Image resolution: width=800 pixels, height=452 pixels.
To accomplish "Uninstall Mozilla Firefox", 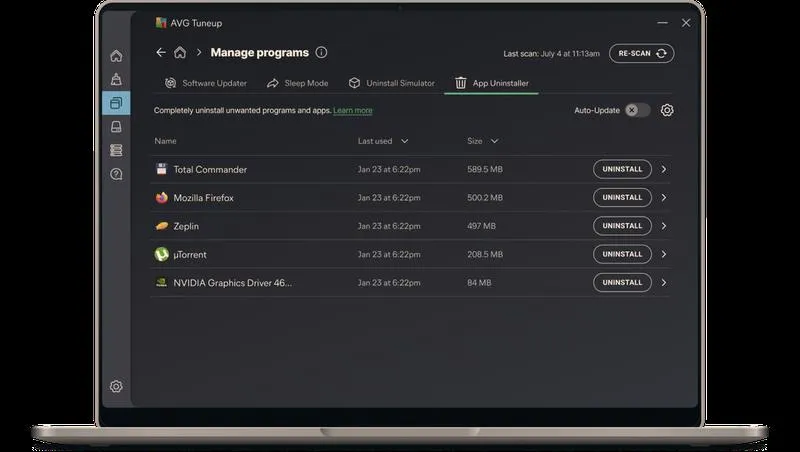I will pyautogui.click(x=622, y=197).
